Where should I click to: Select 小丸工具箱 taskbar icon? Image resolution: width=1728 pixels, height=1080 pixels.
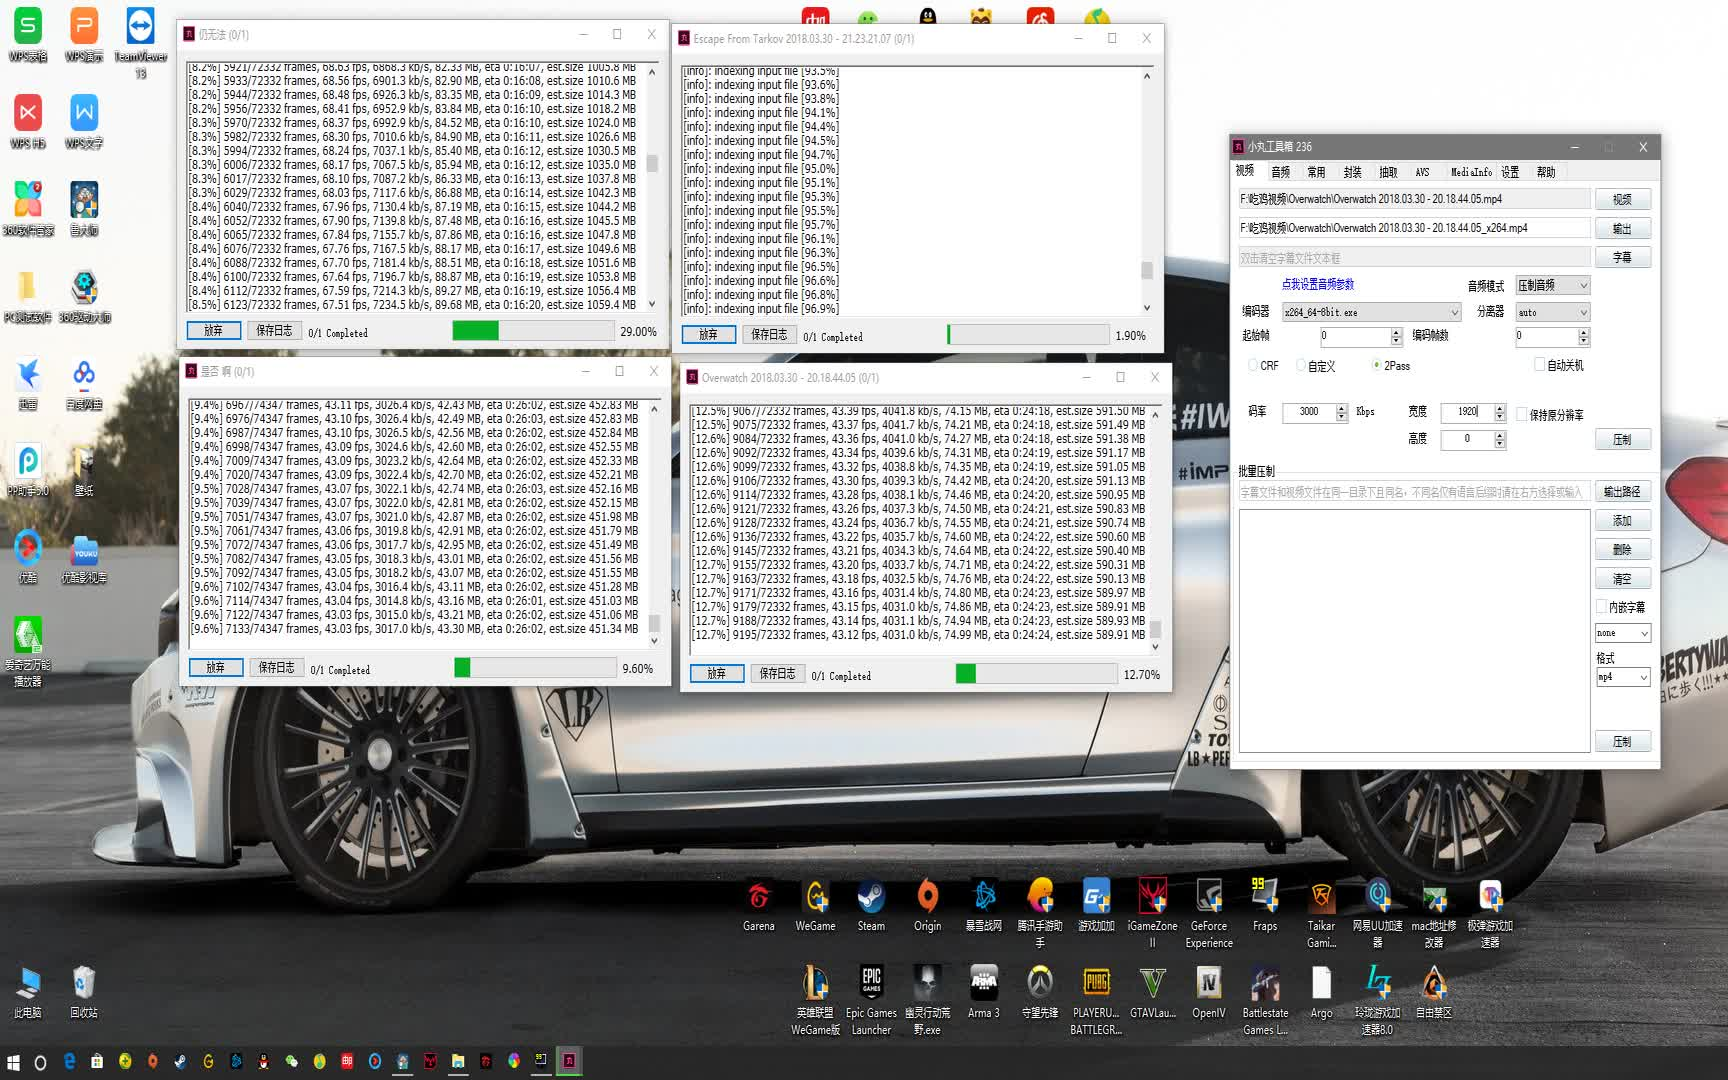point(569,1062)
